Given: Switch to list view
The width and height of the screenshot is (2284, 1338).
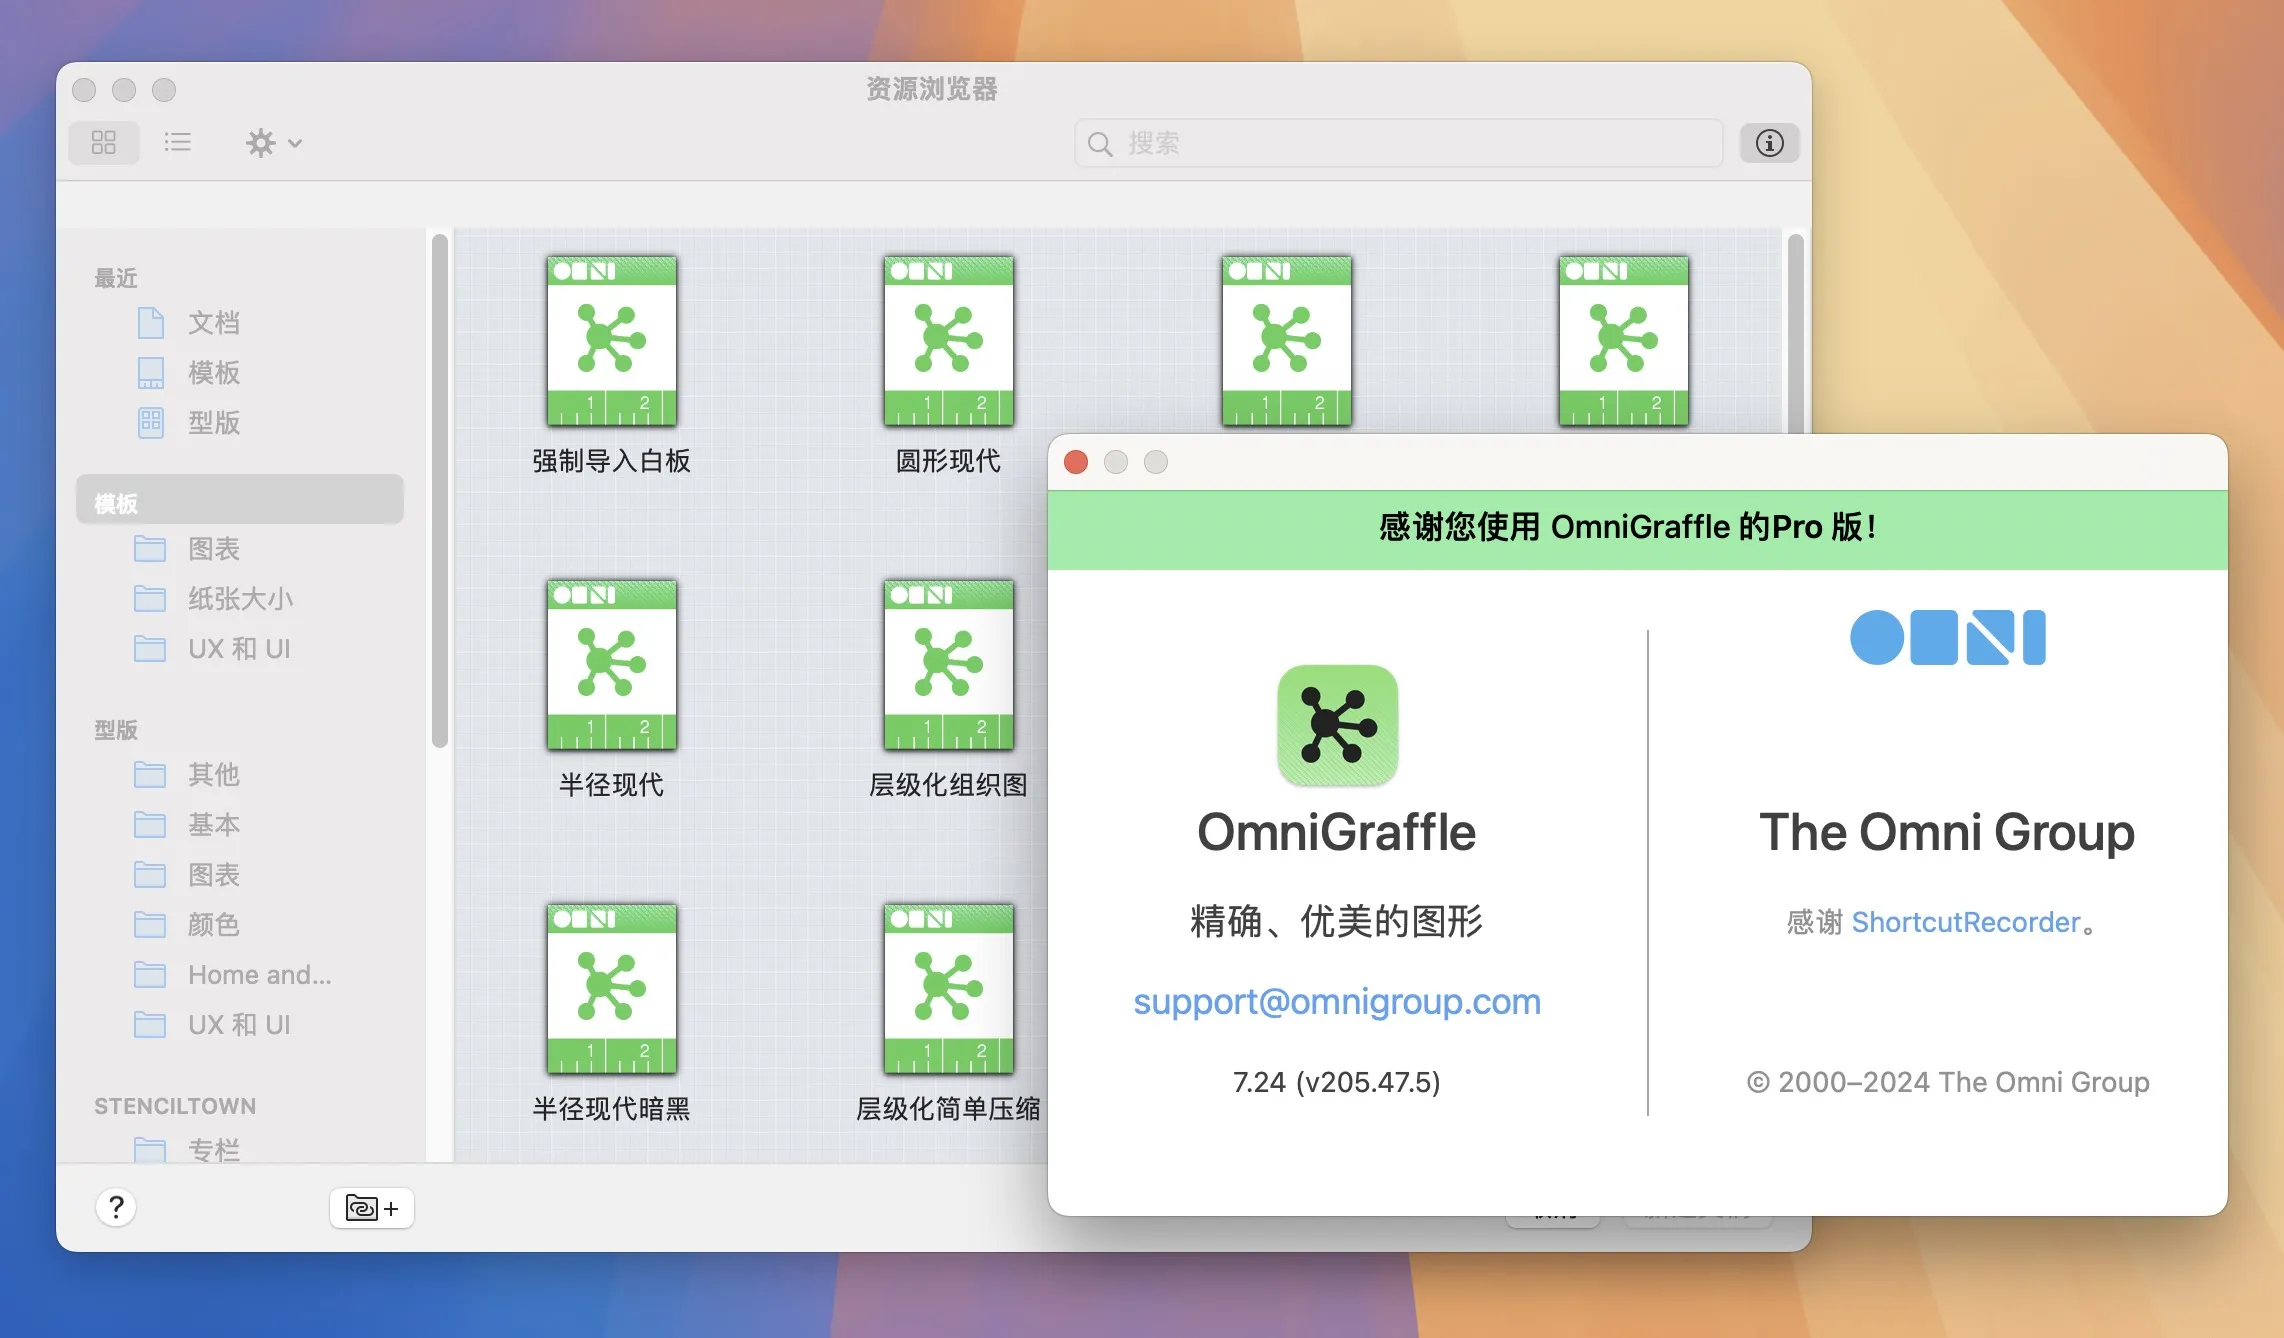Looking at the screenshot, I should (177, 142).
